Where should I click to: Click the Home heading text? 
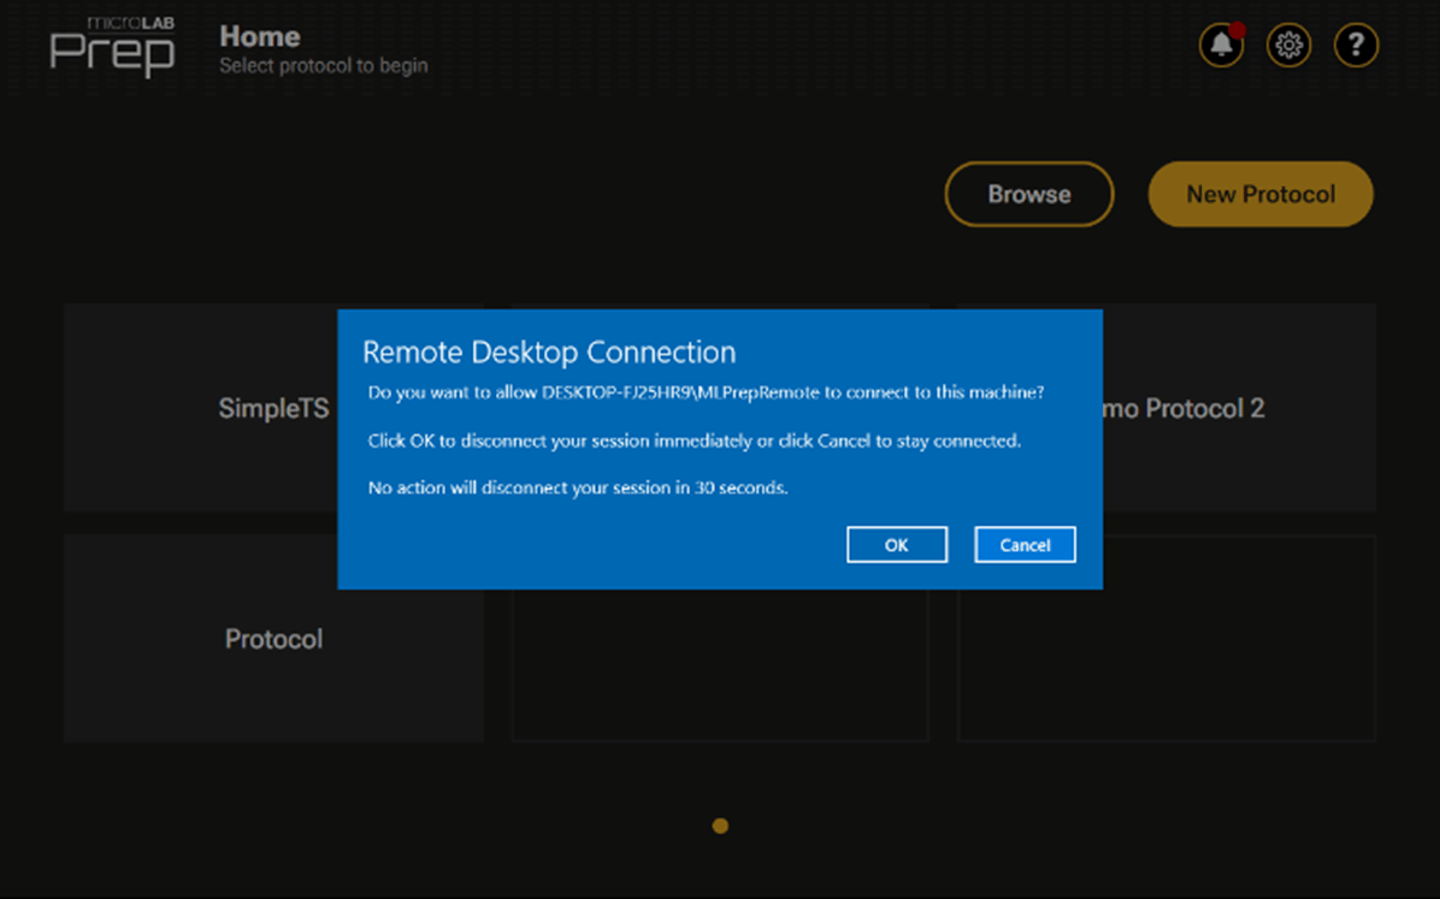click(260, 37)
